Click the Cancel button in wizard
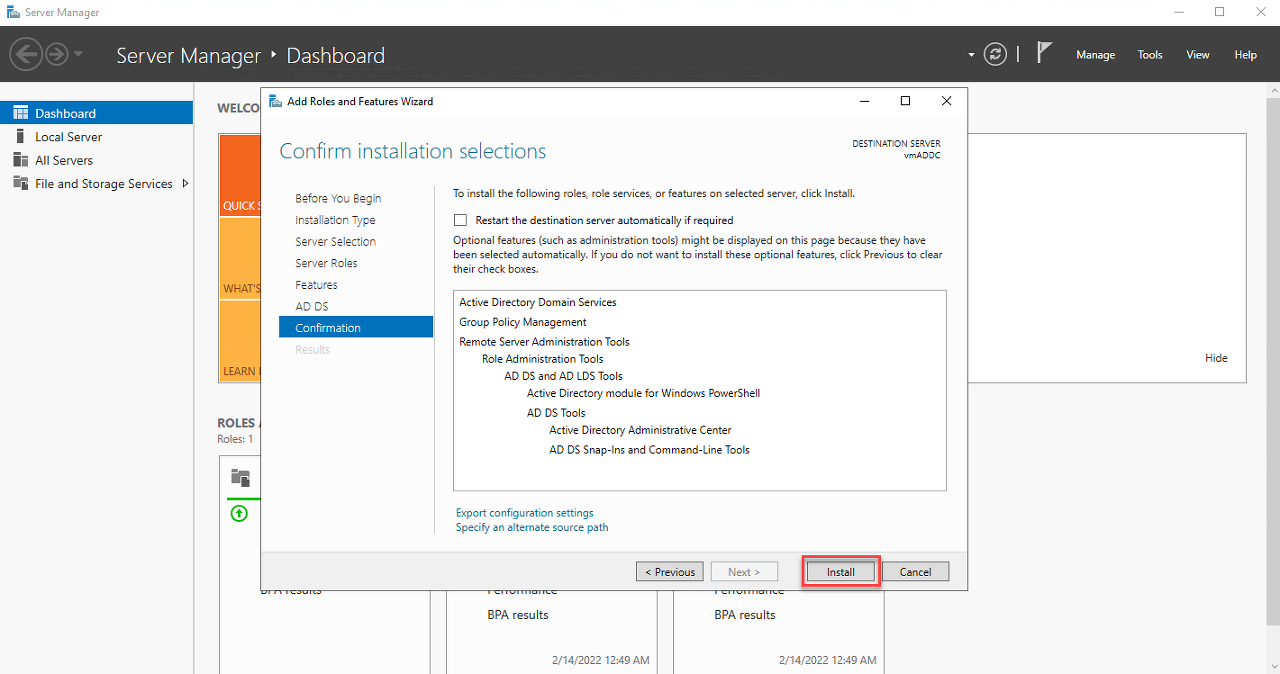Screen dimensions: 1280x674 click(915, 572)
